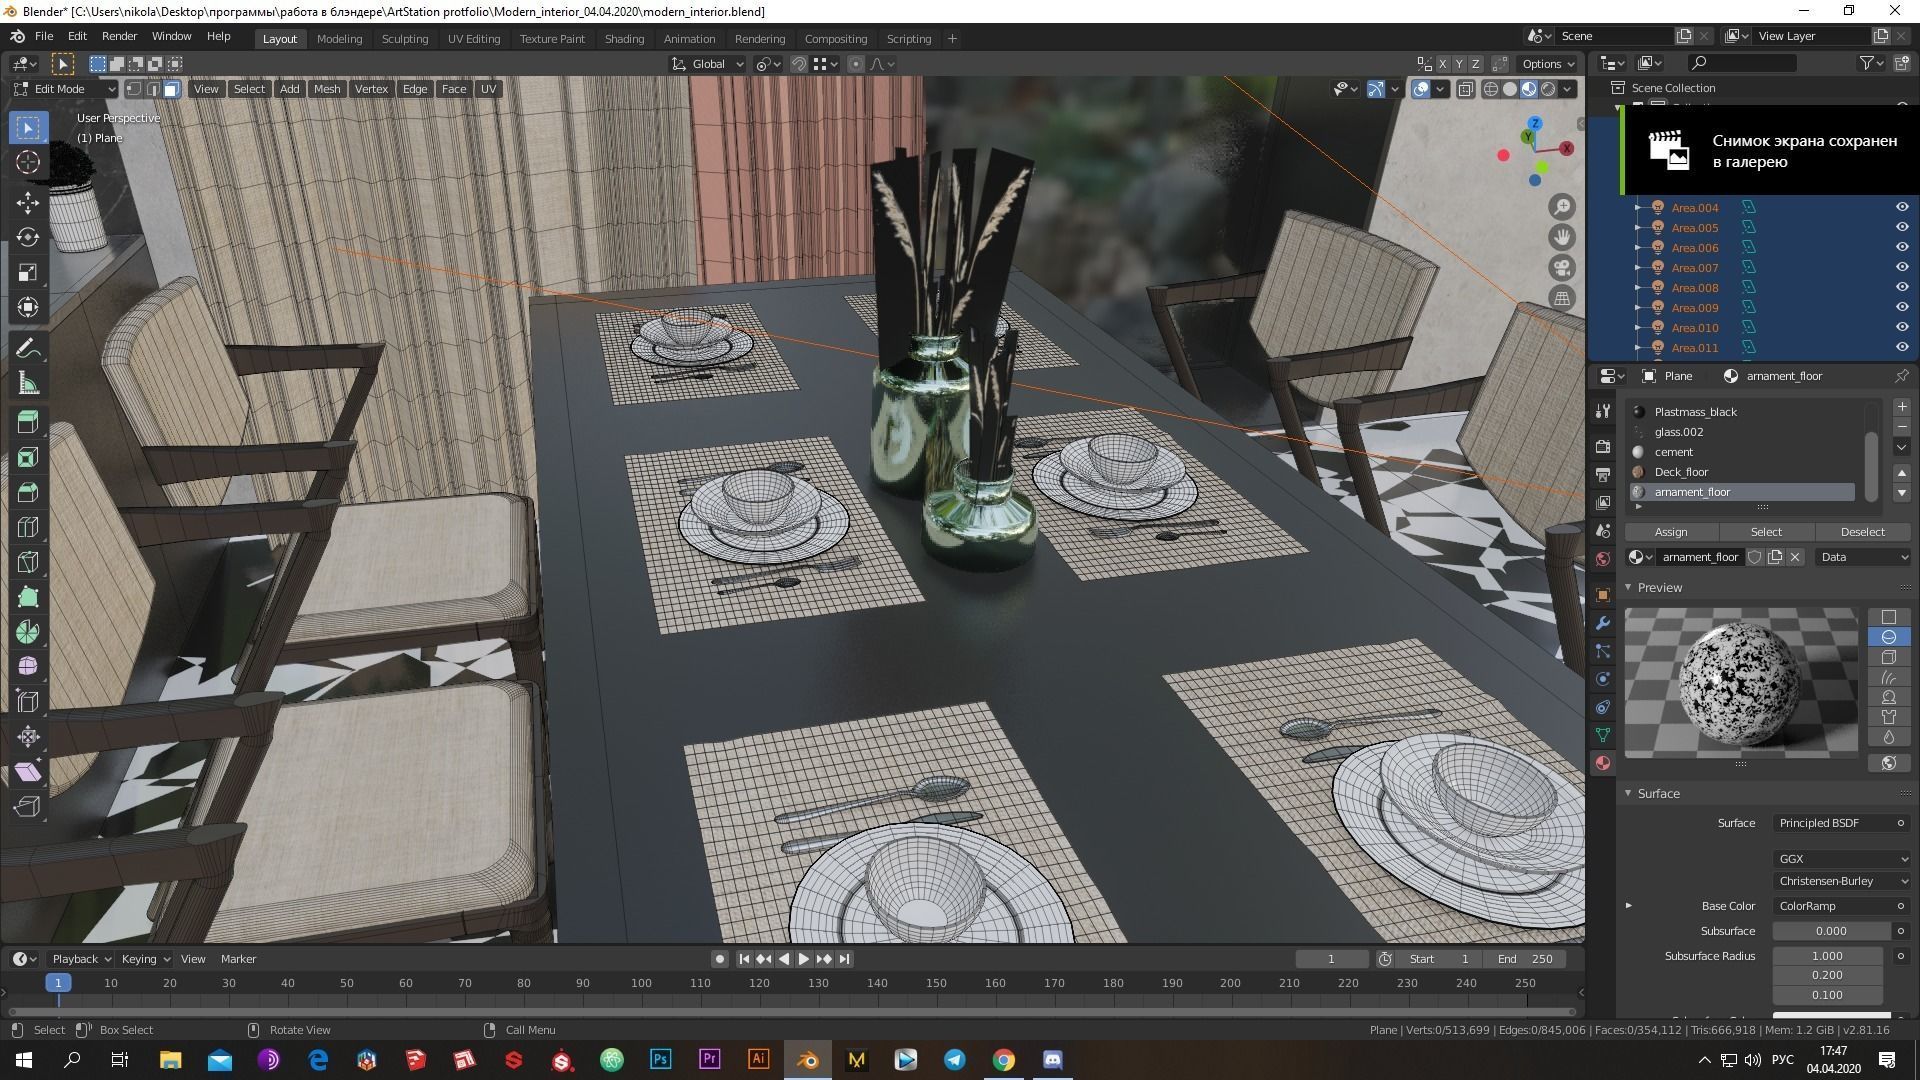This screenshot has width=1920, height=1080.
Task: Select the Knife tool
Action: point(28,562)
